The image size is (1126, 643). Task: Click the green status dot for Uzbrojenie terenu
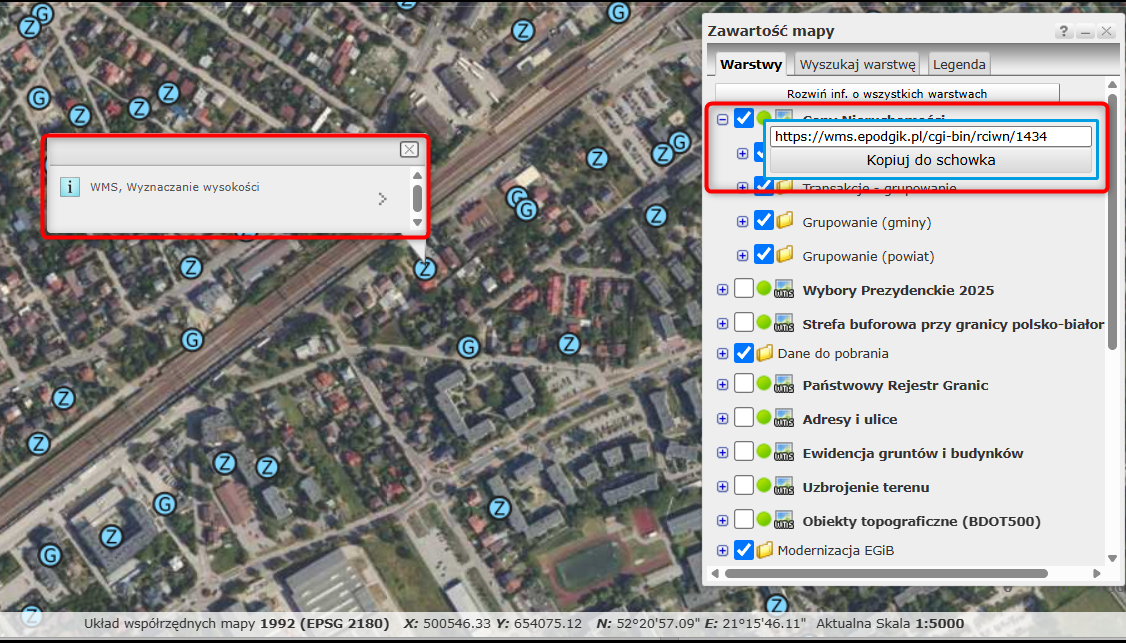pyautogui.click(x=764, y=487)
